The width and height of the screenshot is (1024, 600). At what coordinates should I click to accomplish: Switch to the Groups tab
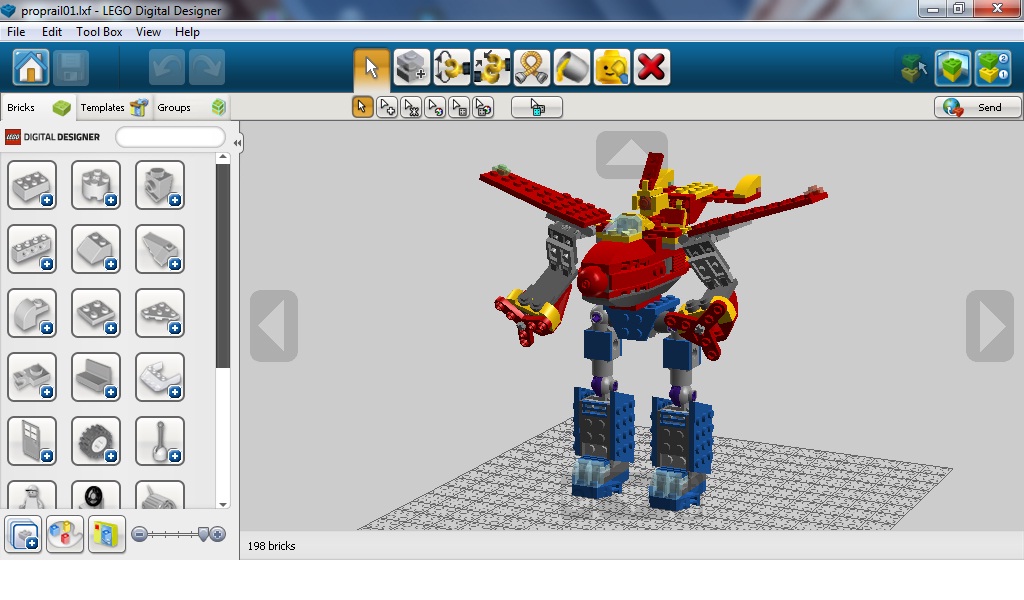[191, 107]
